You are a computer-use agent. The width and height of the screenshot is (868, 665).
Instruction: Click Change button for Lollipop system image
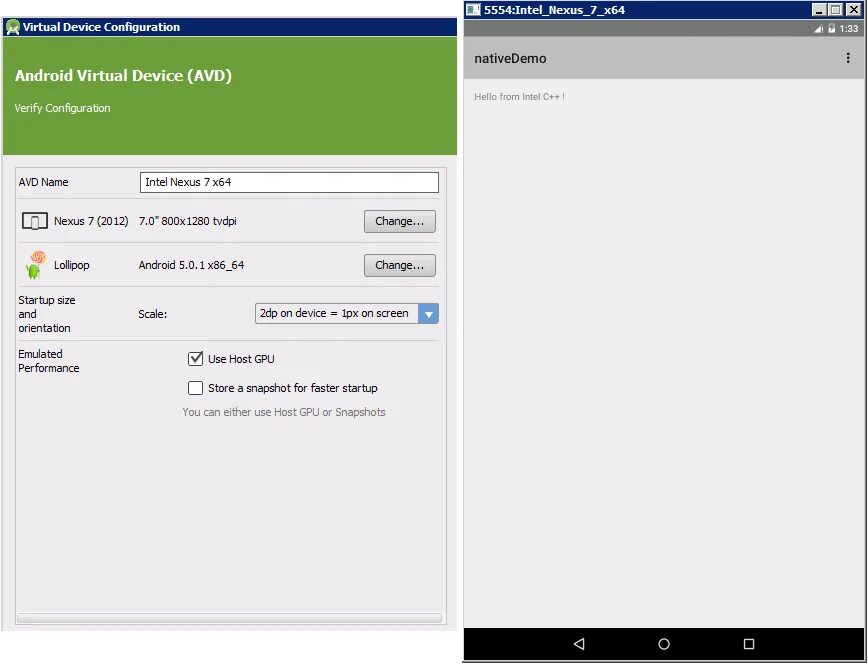point(400,265)
